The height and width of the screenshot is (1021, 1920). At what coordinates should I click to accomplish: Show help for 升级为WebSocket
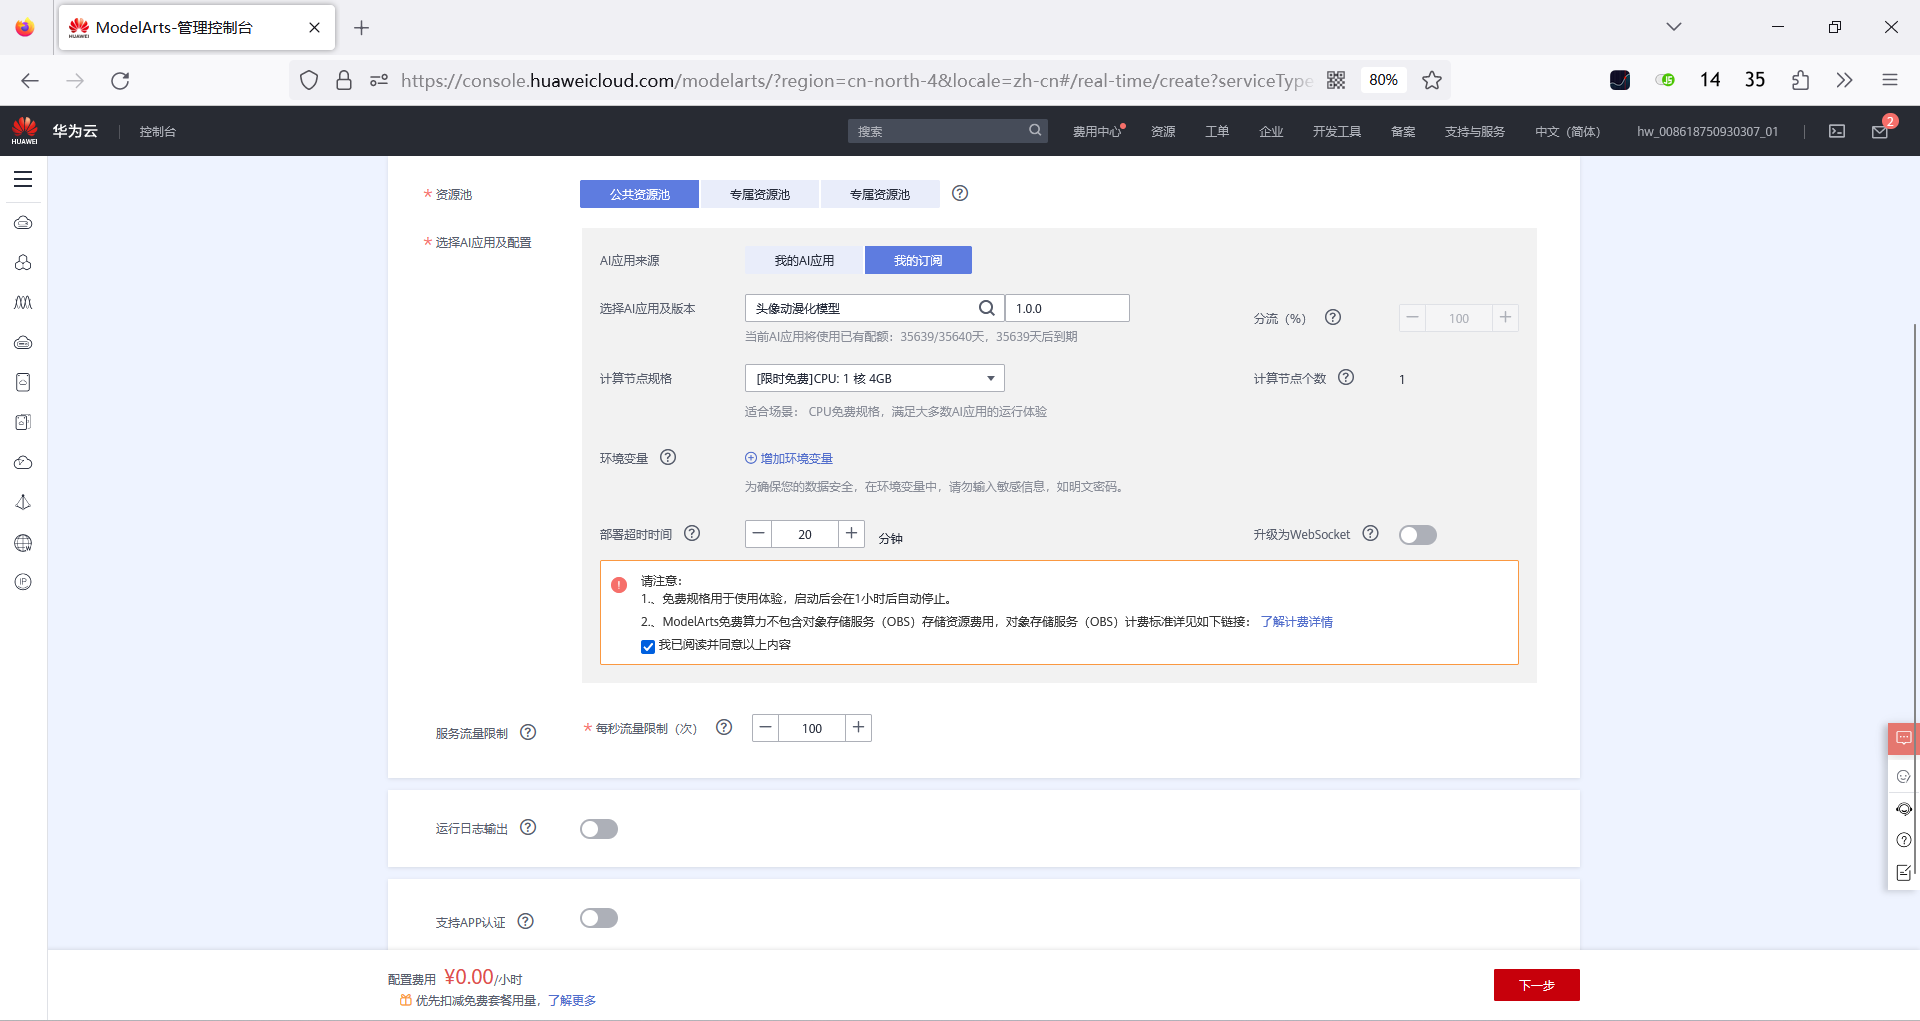(x=1371, y=533)
